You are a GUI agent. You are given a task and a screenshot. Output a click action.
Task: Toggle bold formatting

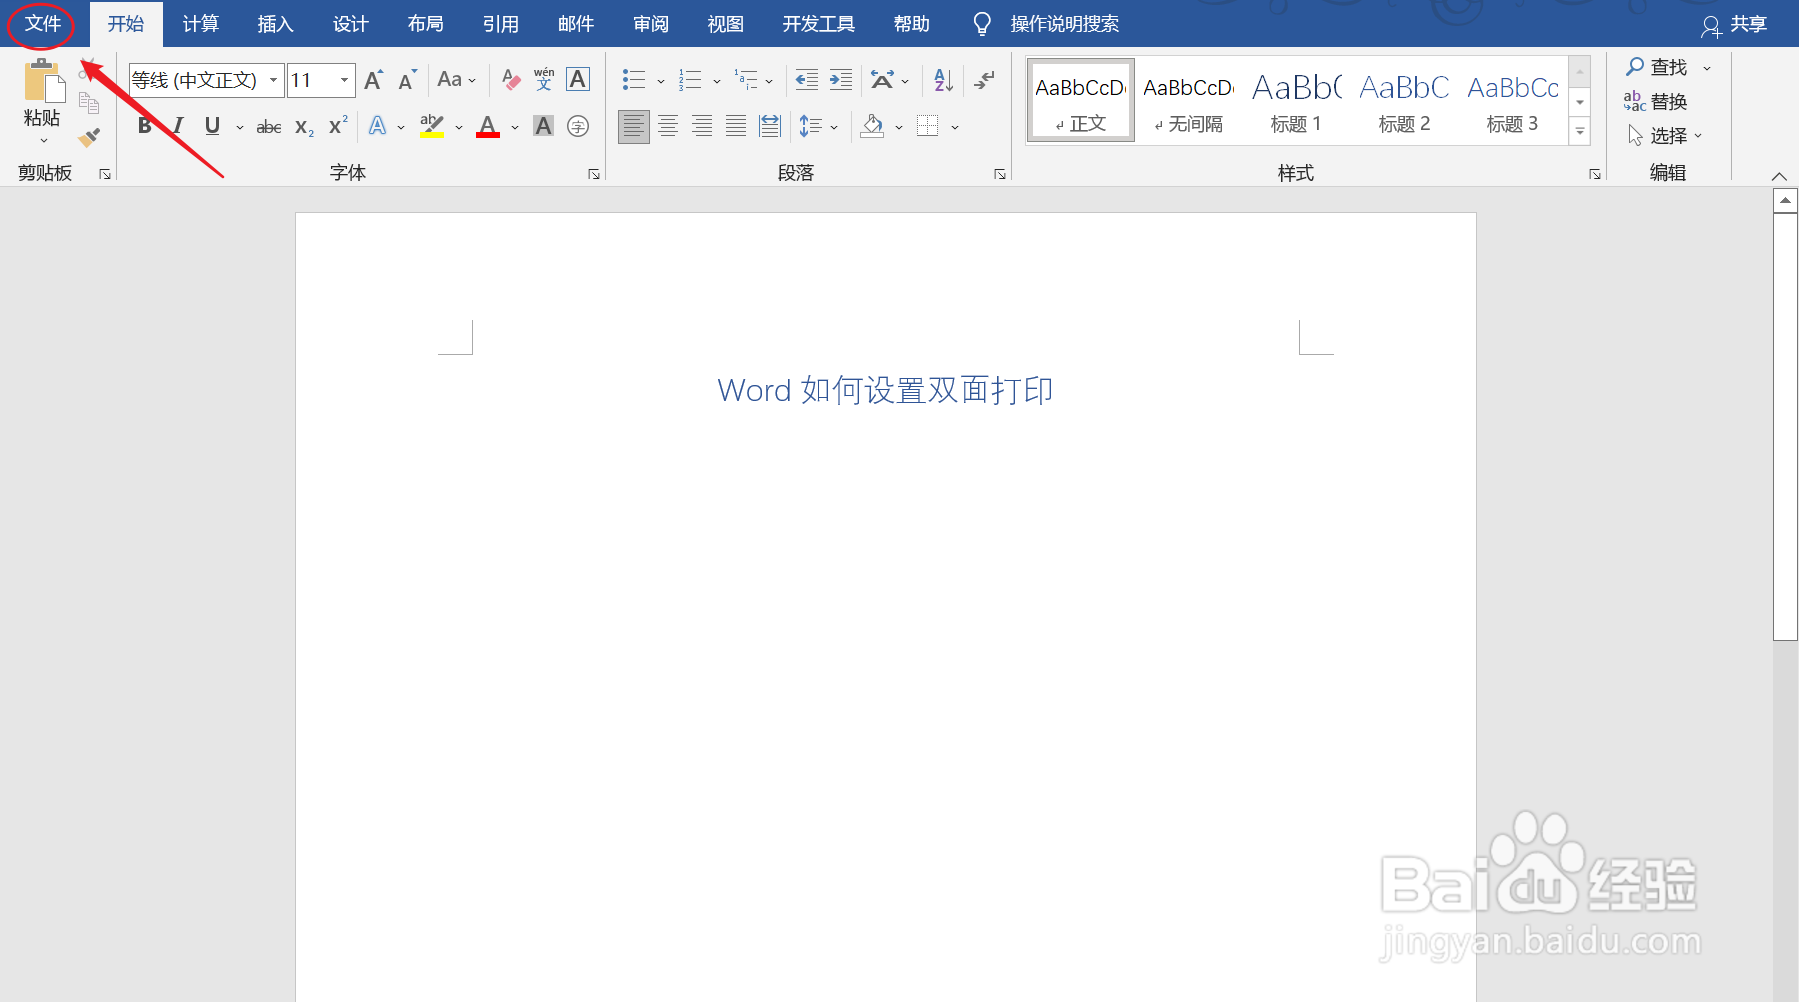click(143, 125)
